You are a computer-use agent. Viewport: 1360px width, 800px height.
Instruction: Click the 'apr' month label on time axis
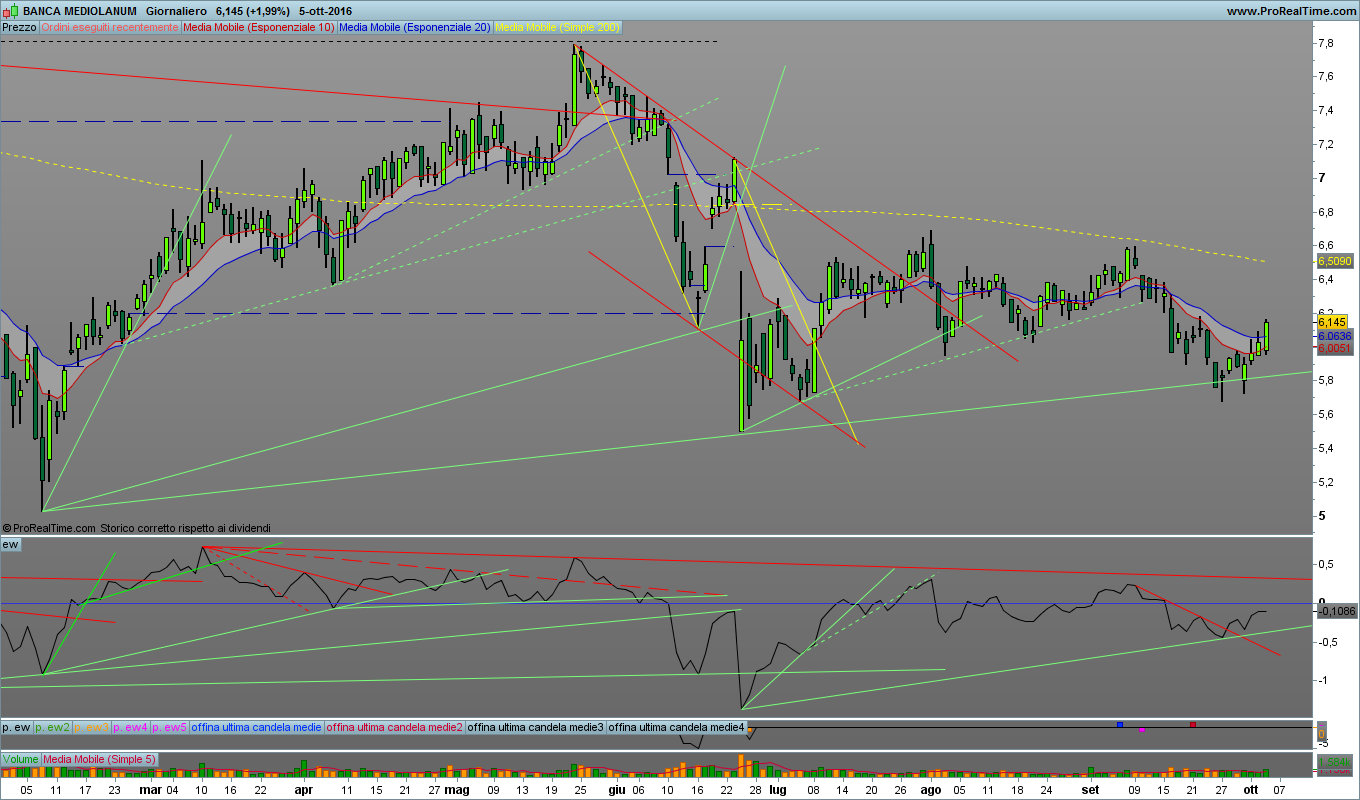pyautogui.click(x=302, y=789)
